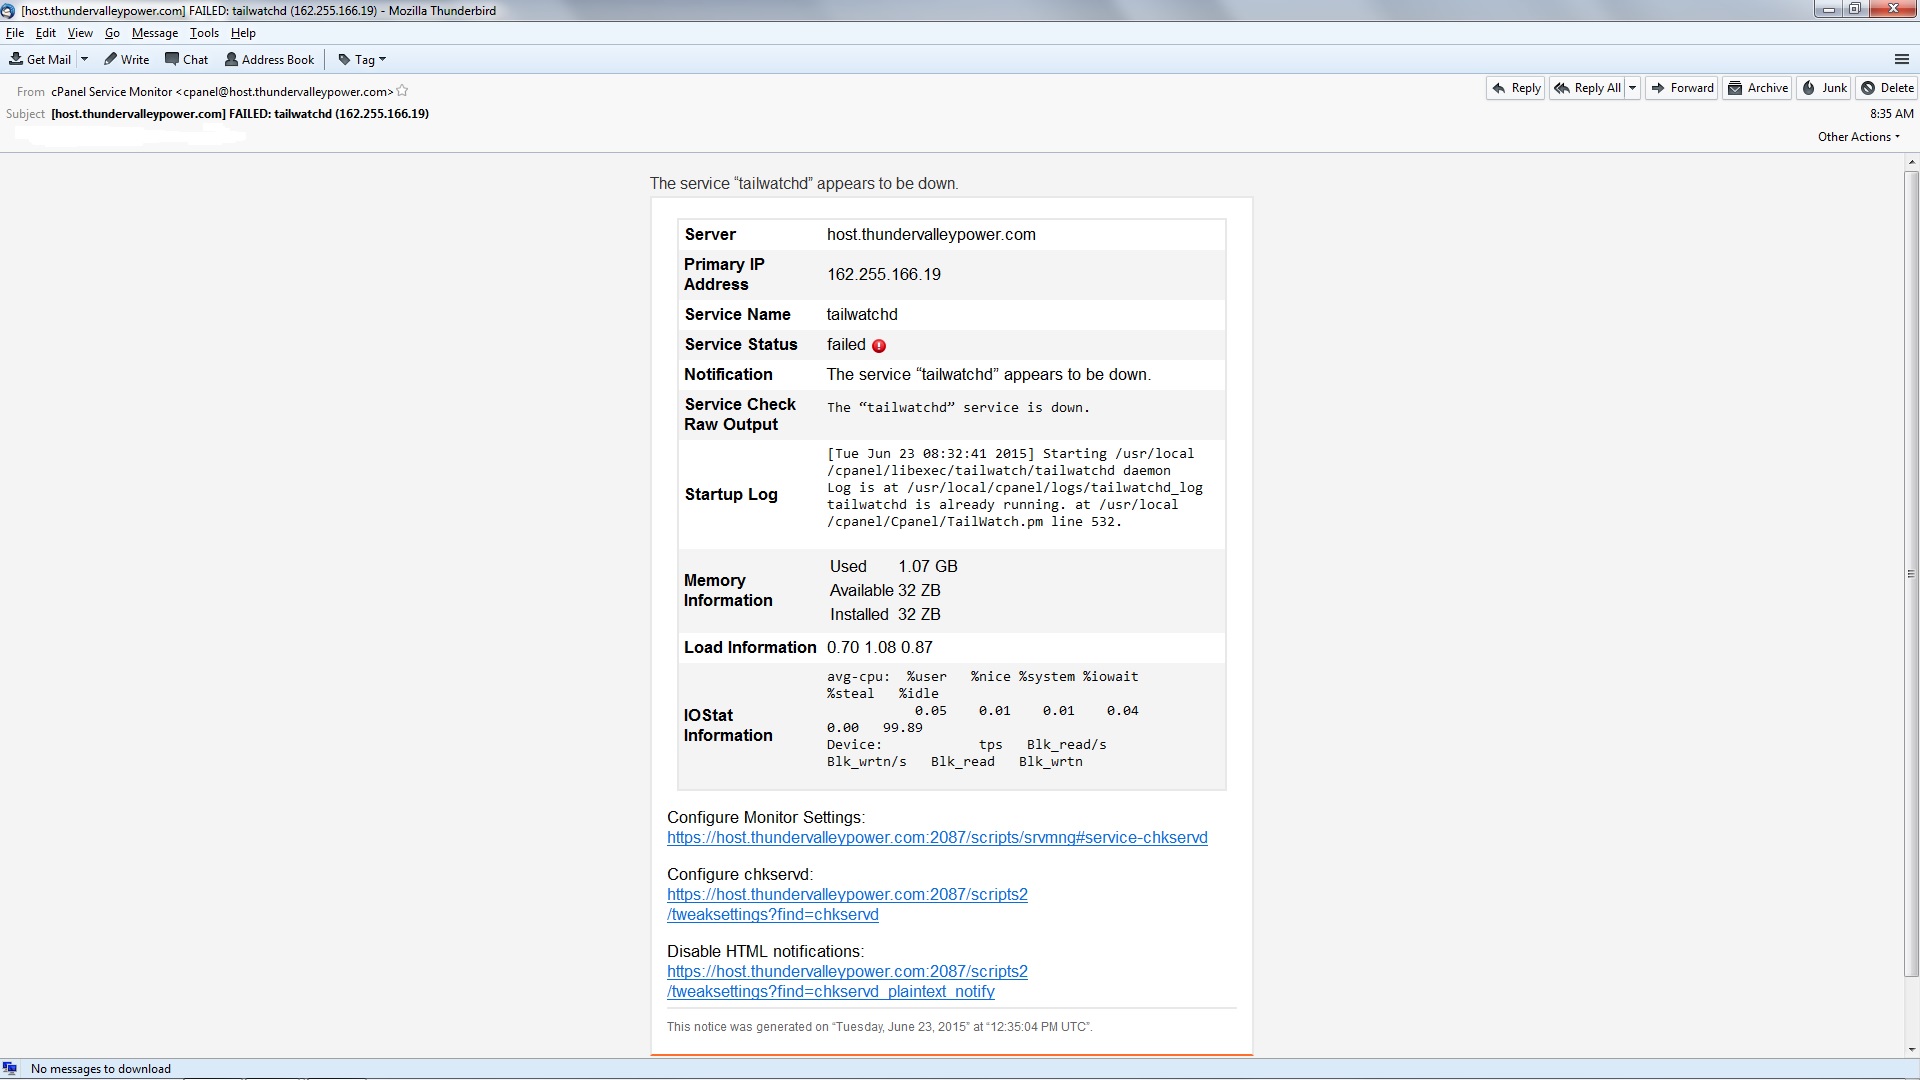1920x1080 pixels.
Task: Open the Message menu
Action: (154, 33)
